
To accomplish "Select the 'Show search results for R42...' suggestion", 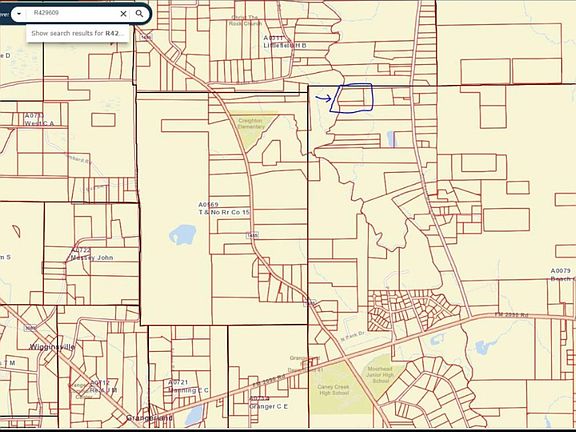I will pyautogui.click(x=78, y=33).
